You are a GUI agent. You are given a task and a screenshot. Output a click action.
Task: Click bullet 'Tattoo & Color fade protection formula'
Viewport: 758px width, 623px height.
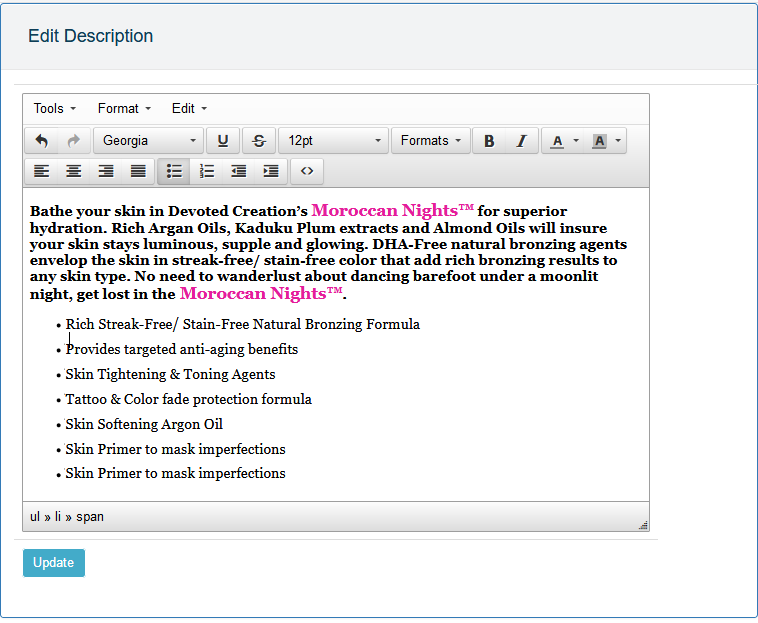(189, 399)
